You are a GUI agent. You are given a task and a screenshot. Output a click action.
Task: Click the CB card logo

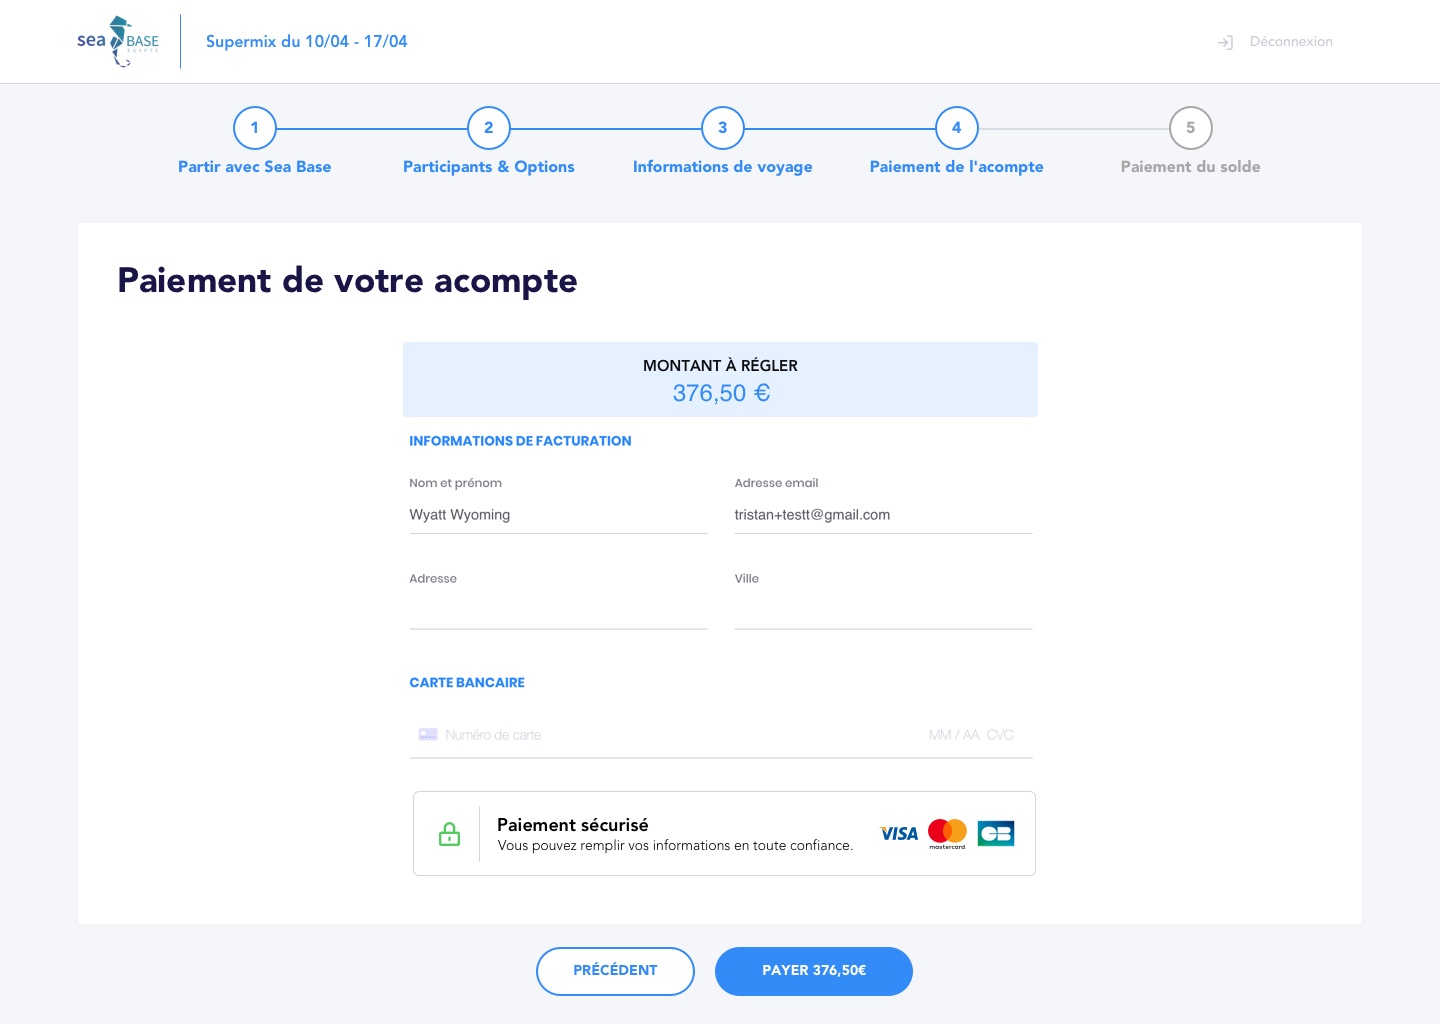coord(996,834)
